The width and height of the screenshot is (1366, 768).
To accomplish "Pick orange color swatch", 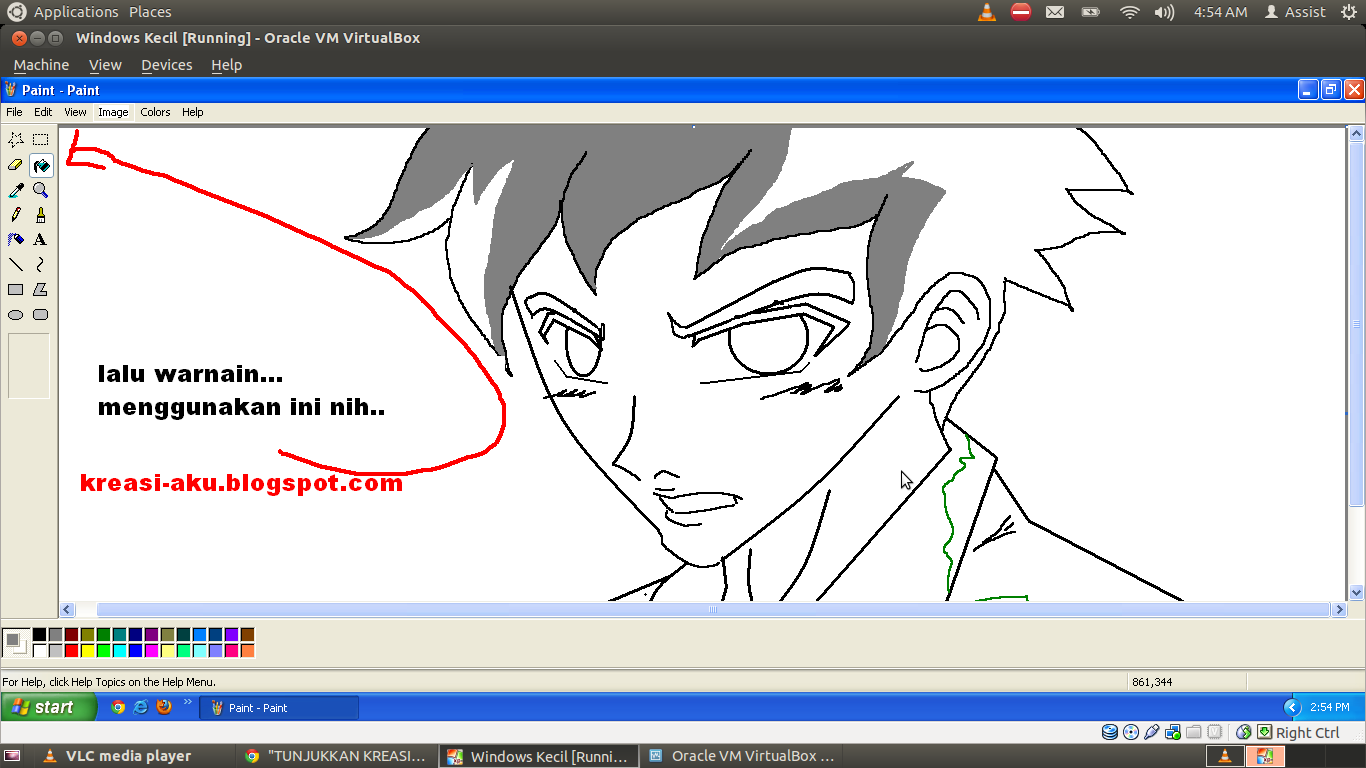I will (x=247, y=650).
